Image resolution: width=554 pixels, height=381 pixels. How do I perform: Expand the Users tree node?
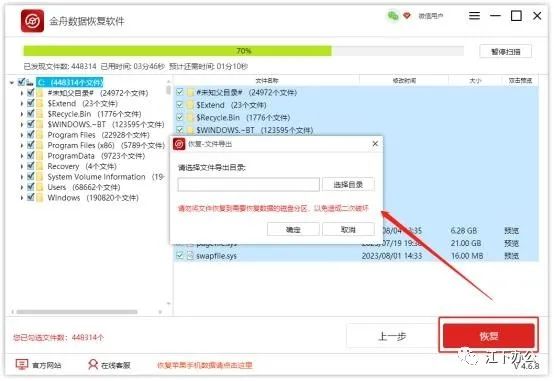(x=22, y=187)
